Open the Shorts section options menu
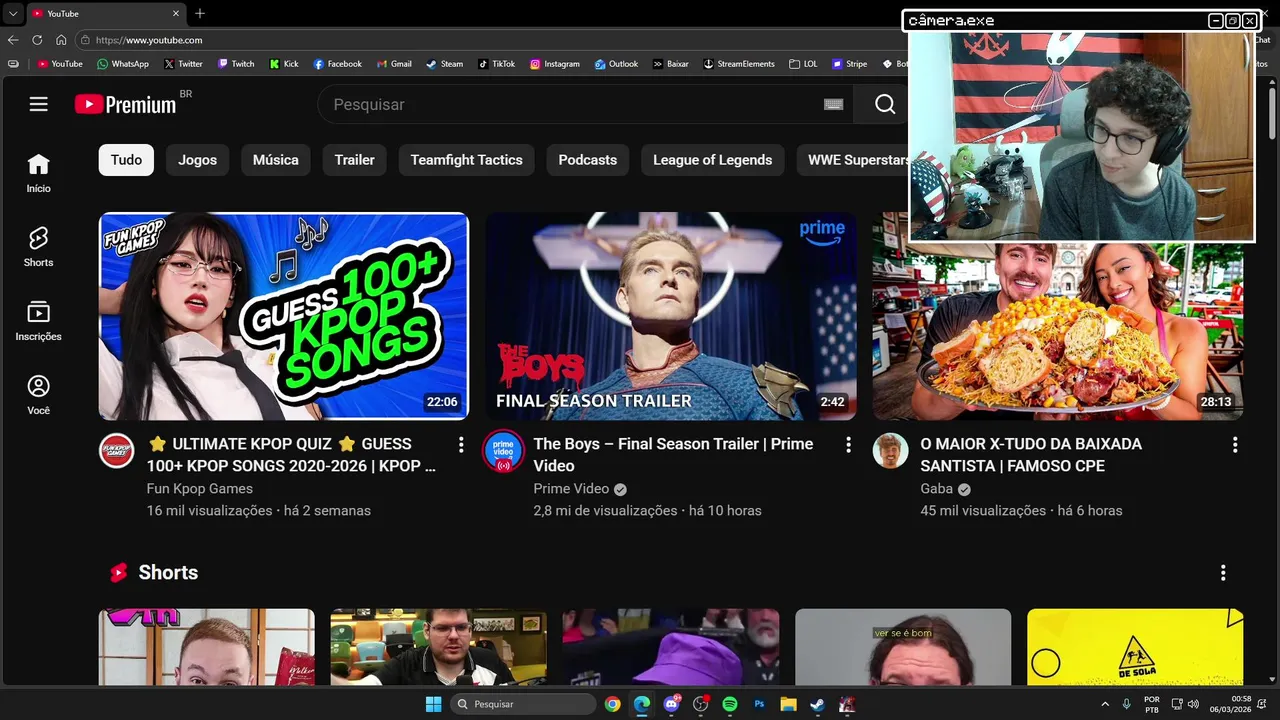Screen dimensions: 1280x720 coord(1223,572)
